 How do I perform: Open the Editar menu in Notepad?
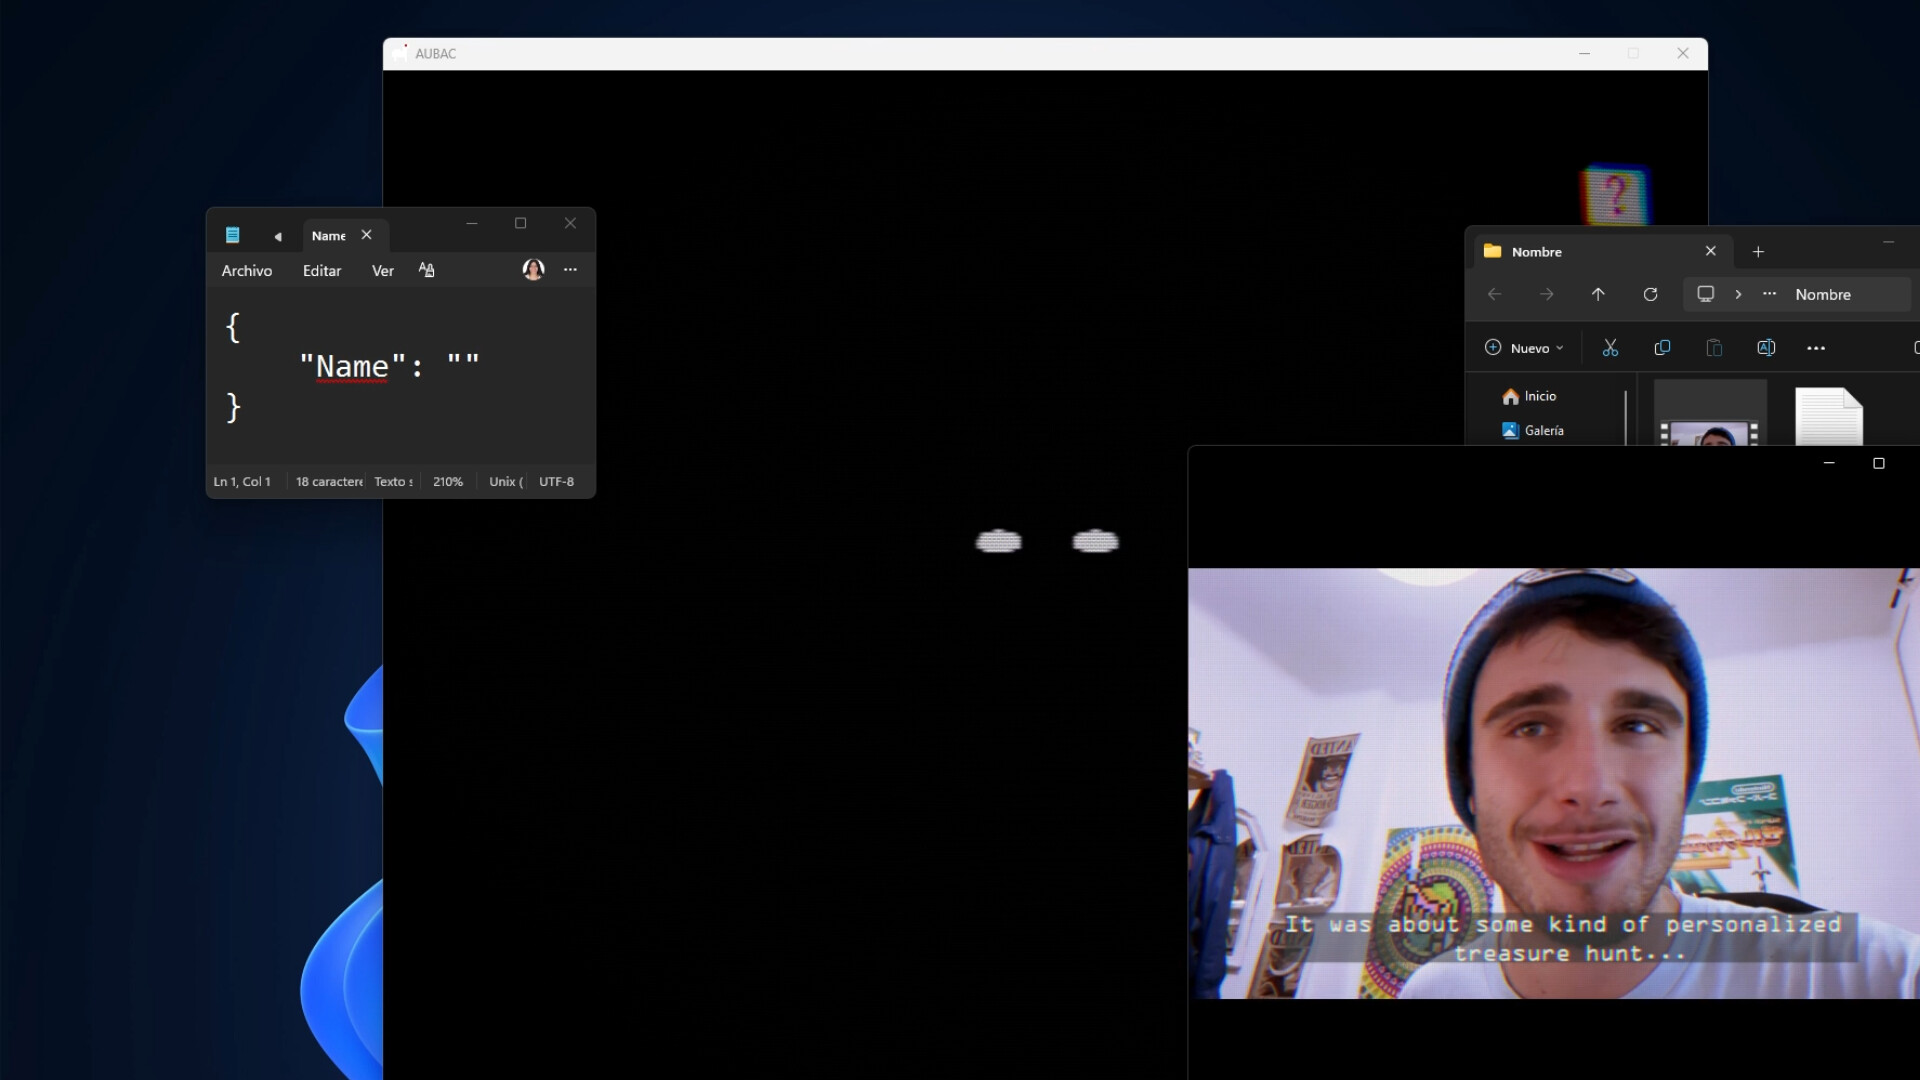click(x=322, y=271)
